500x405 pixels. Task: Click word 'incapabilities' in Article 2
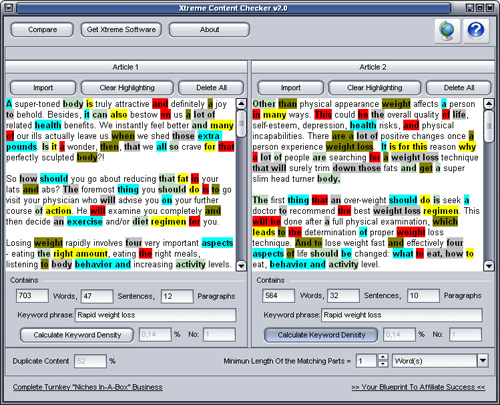point(278,136)
